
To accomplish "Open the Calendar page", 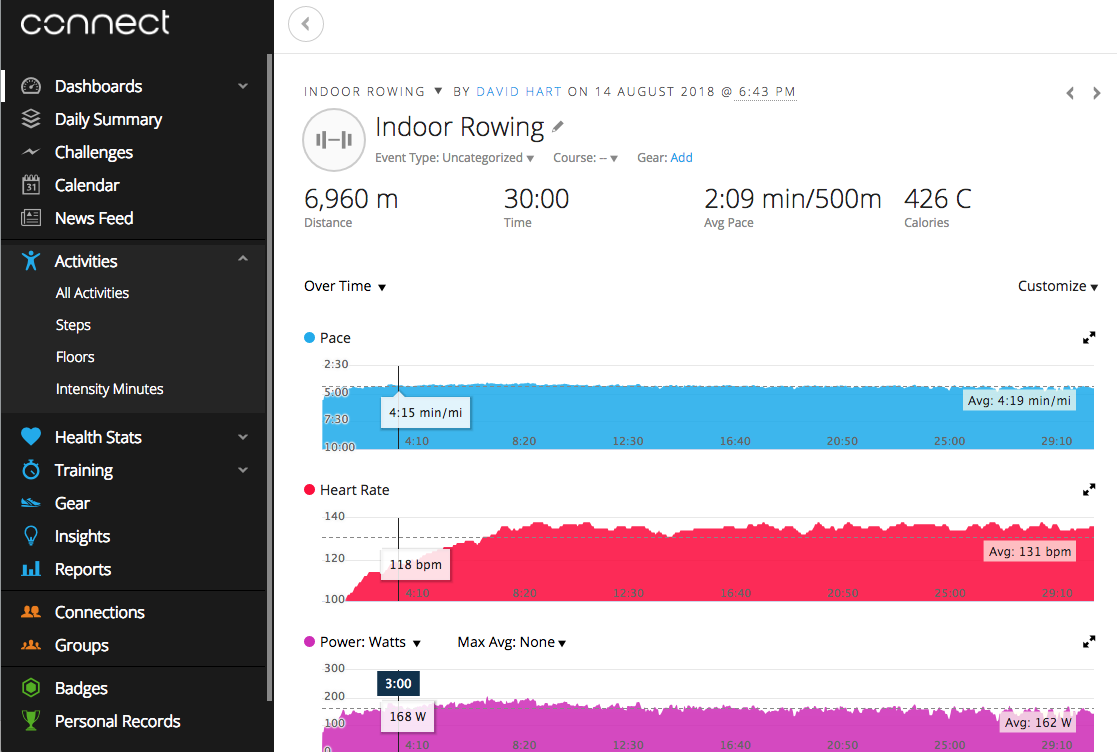I will tap(86, 185).
